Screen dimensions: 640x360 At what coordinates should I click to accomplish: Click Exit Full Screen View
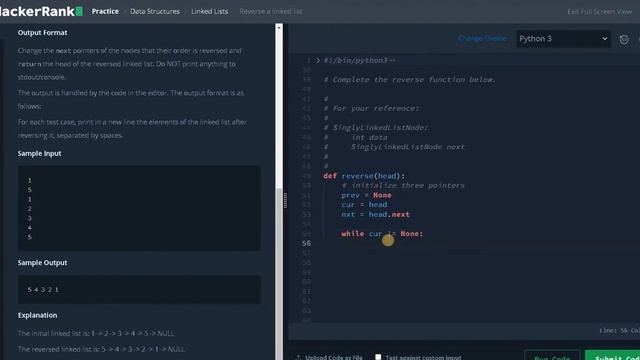(599, 12)
